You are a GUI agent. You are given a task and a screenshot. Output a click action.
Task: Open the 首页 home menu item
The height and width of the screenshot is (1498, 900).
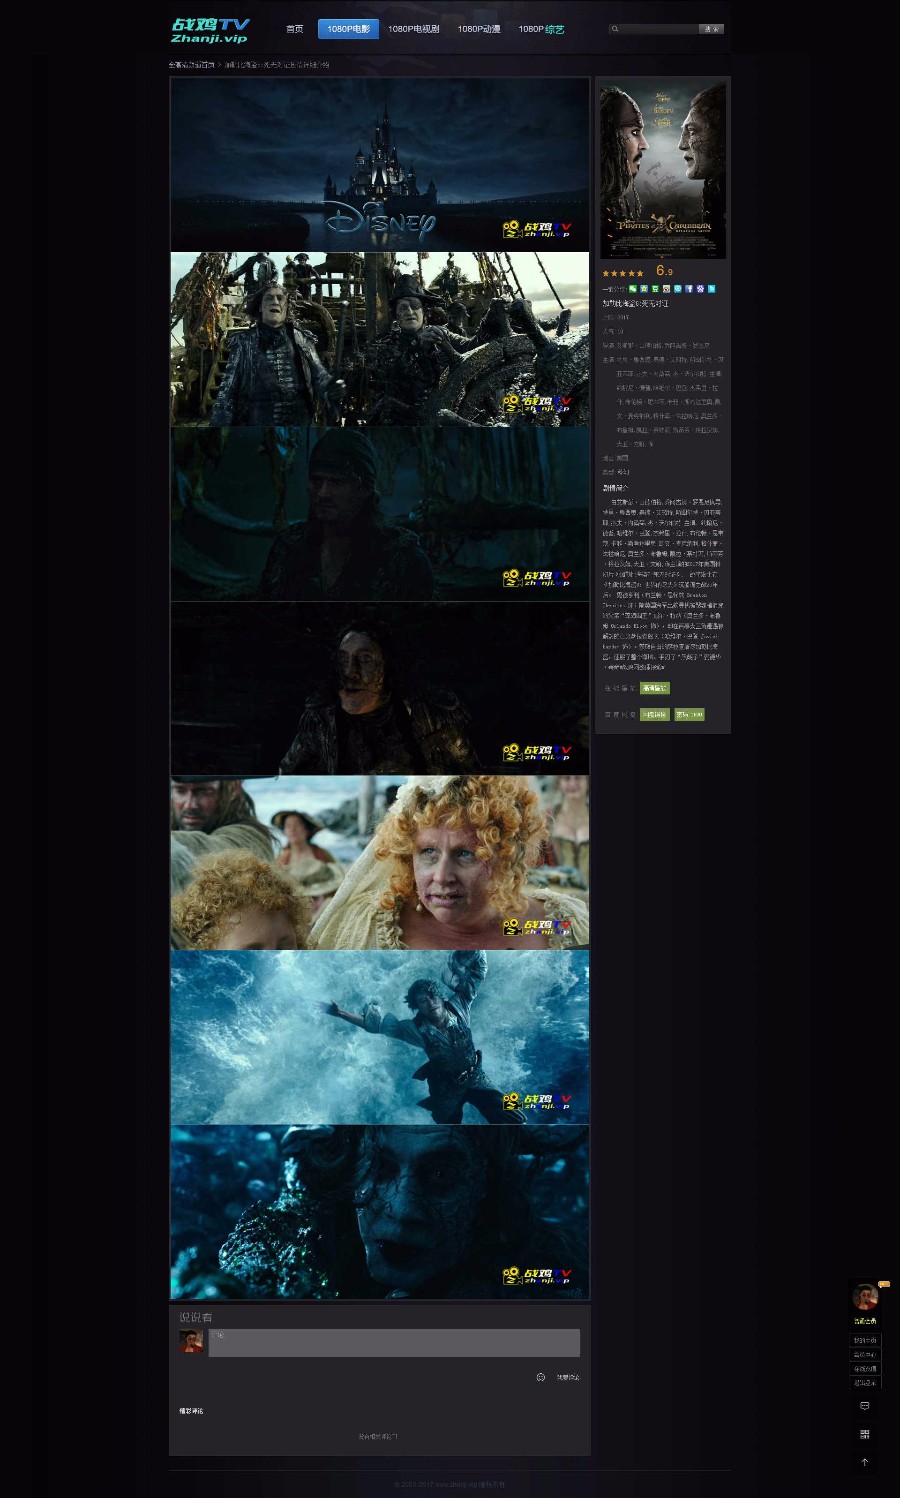[x=295, y=29]
